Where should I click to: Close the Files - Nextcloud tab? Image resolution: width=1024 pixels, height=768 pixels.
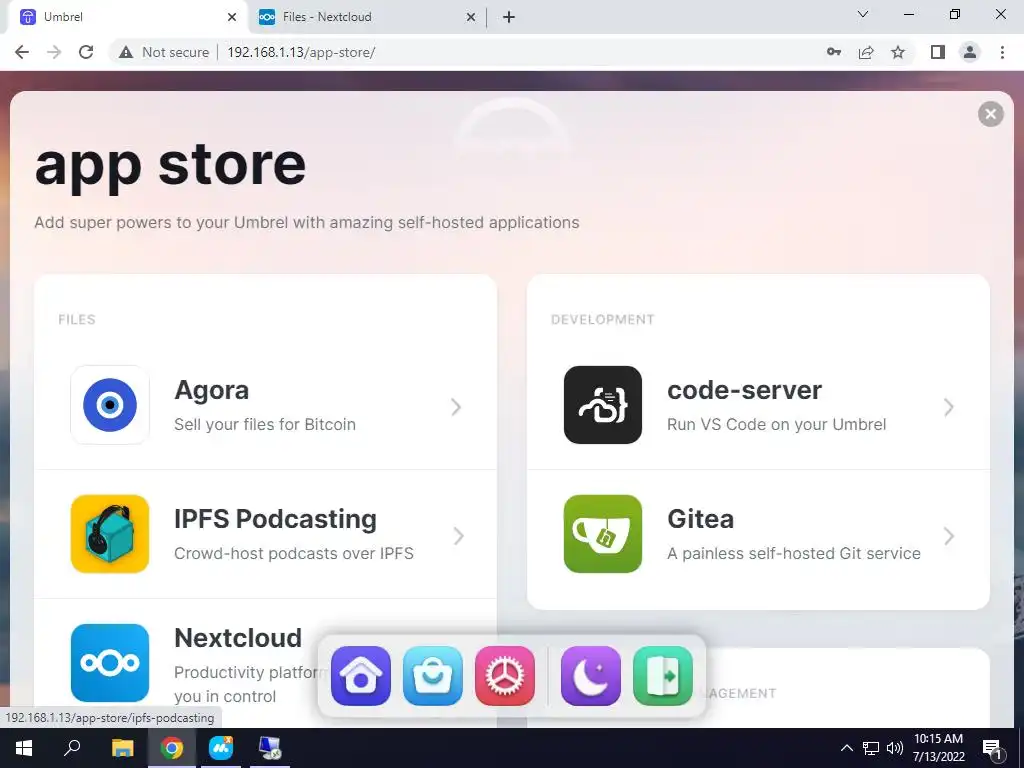pos(470,17)
